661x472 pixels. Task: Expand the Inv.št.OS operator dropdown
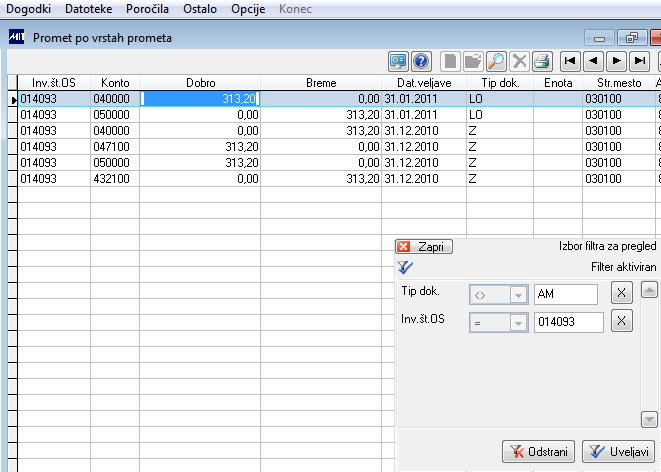coord(518,323)
